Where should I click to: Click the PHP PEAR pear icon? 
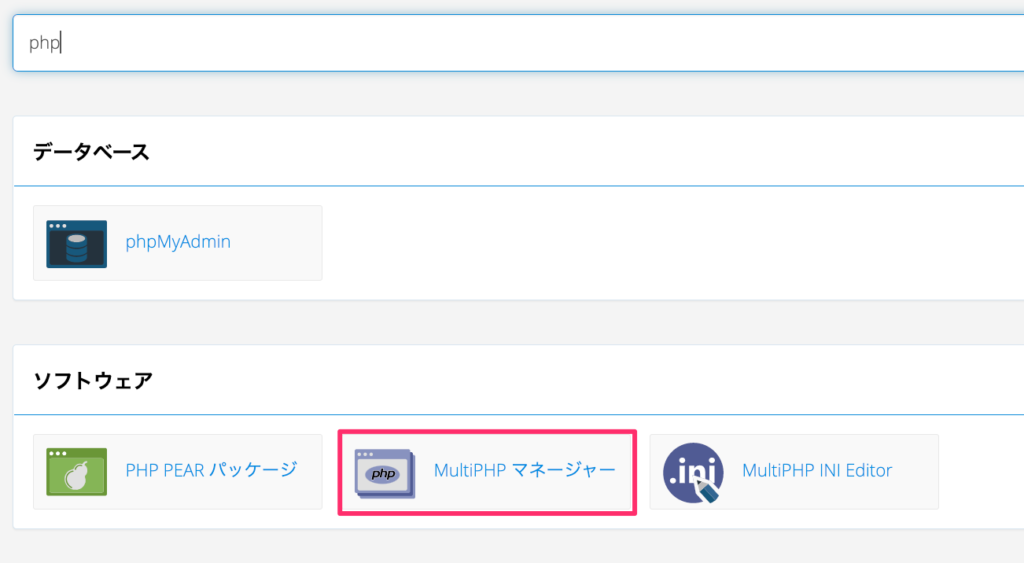(x=76, y=472)
